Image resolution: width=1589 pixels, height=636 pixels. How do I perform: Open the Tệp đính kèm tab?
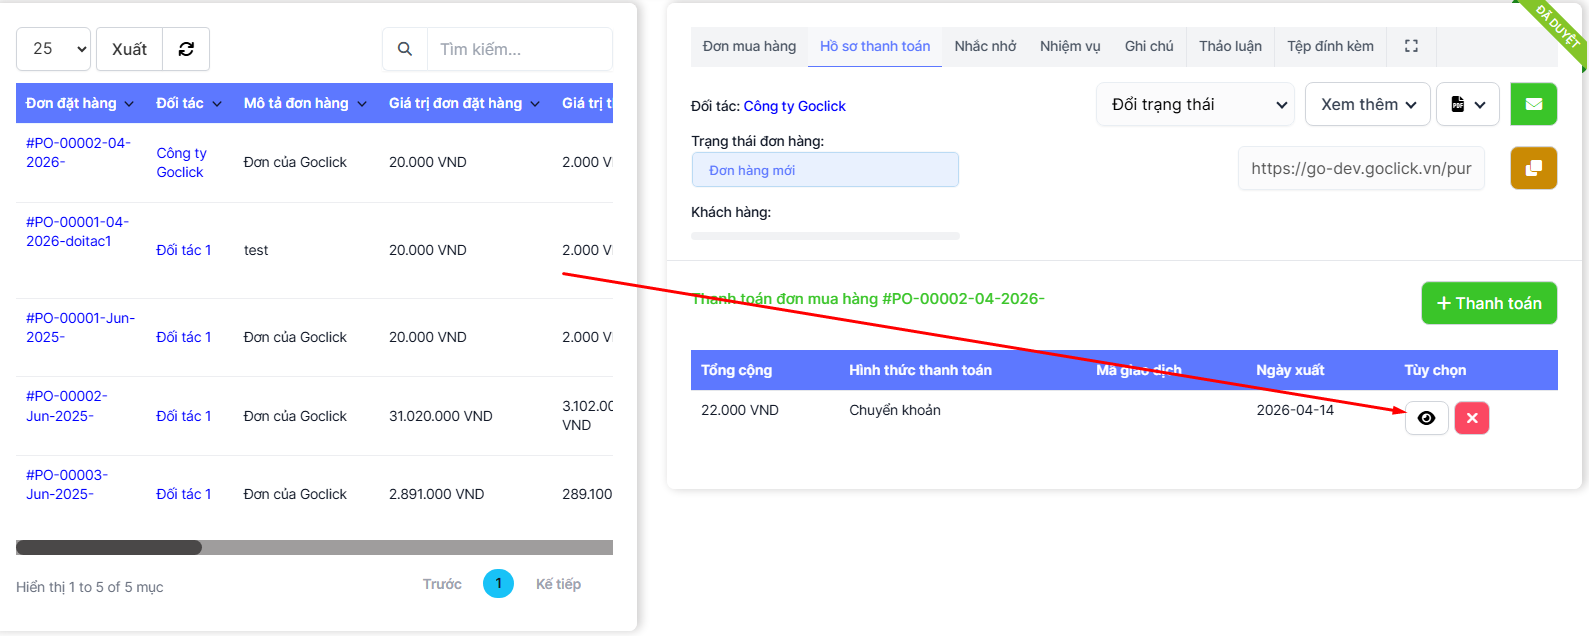tap(1330, 46)
